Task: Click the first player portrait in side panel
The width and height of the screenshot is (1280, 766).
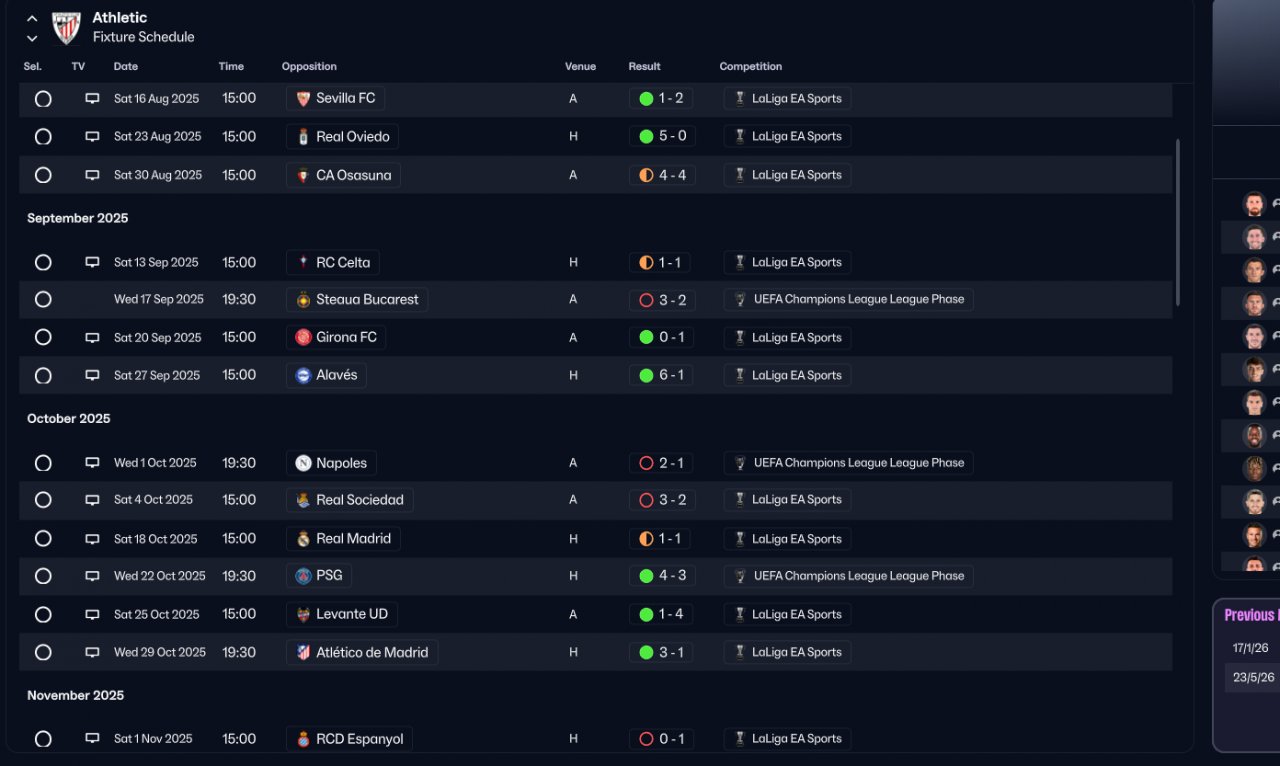Action: pyautogui.click(x=1254, y=204)
